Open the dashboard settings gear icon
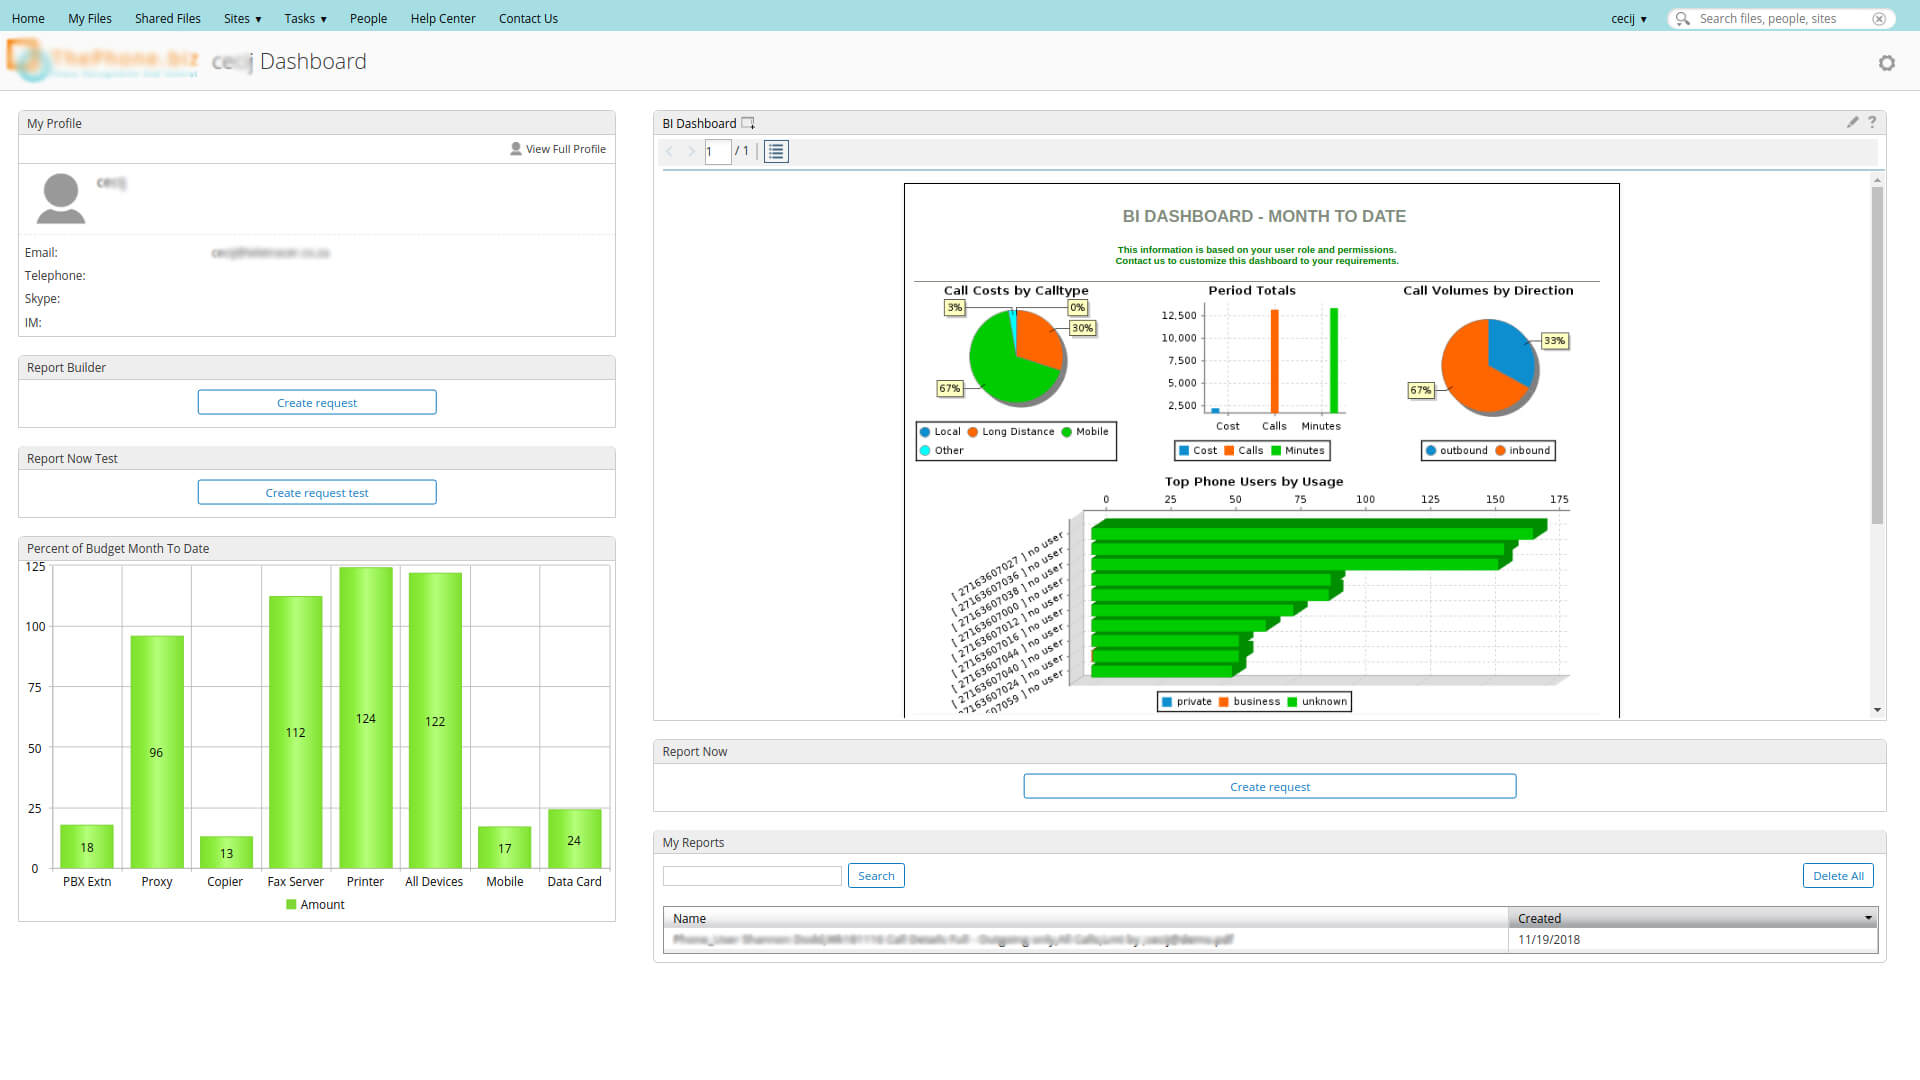This screenshot has width=1920, height=1080. (1886, 63)
